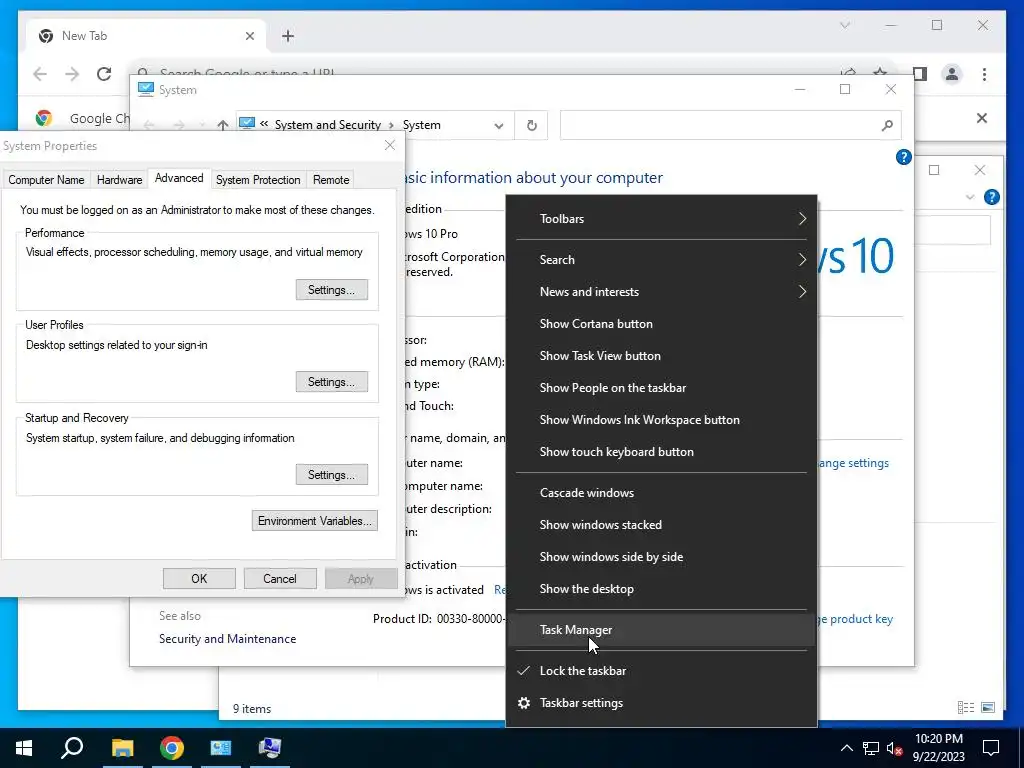Screen dimensions: 1024x768
Task: Open network status tray icon
Action: (x=871, y=748)
